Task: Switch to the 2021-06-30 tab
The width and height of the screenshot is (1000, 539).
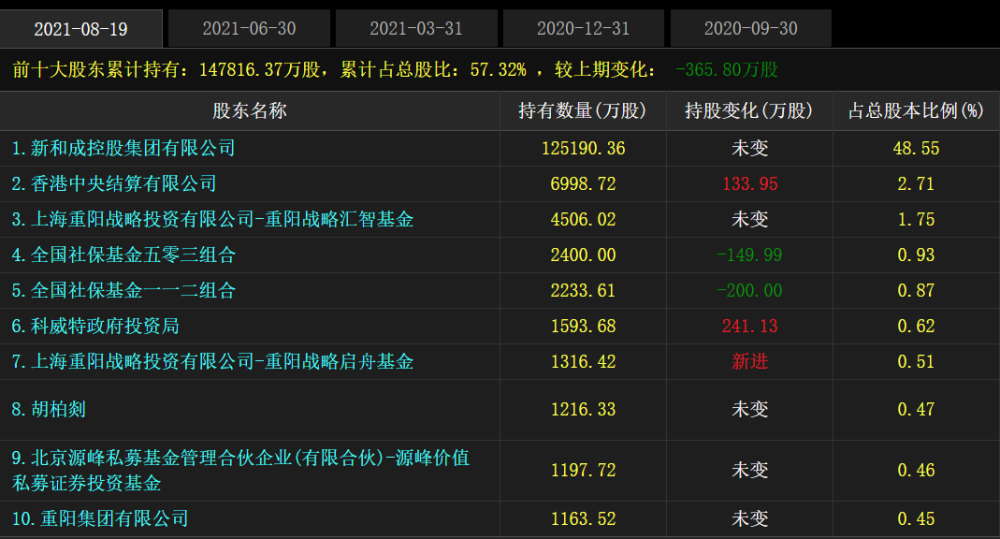Action: (x=249, y=29)
